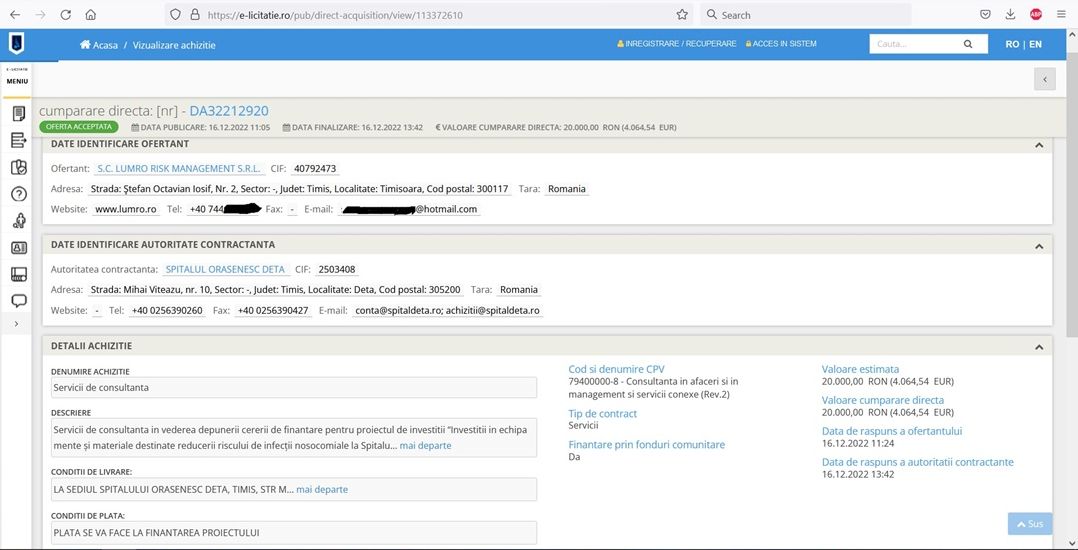The height and width of the screenshot is (550, 1078).
Task: Click authority CIF value 2503408
Action: coord(337,270)
